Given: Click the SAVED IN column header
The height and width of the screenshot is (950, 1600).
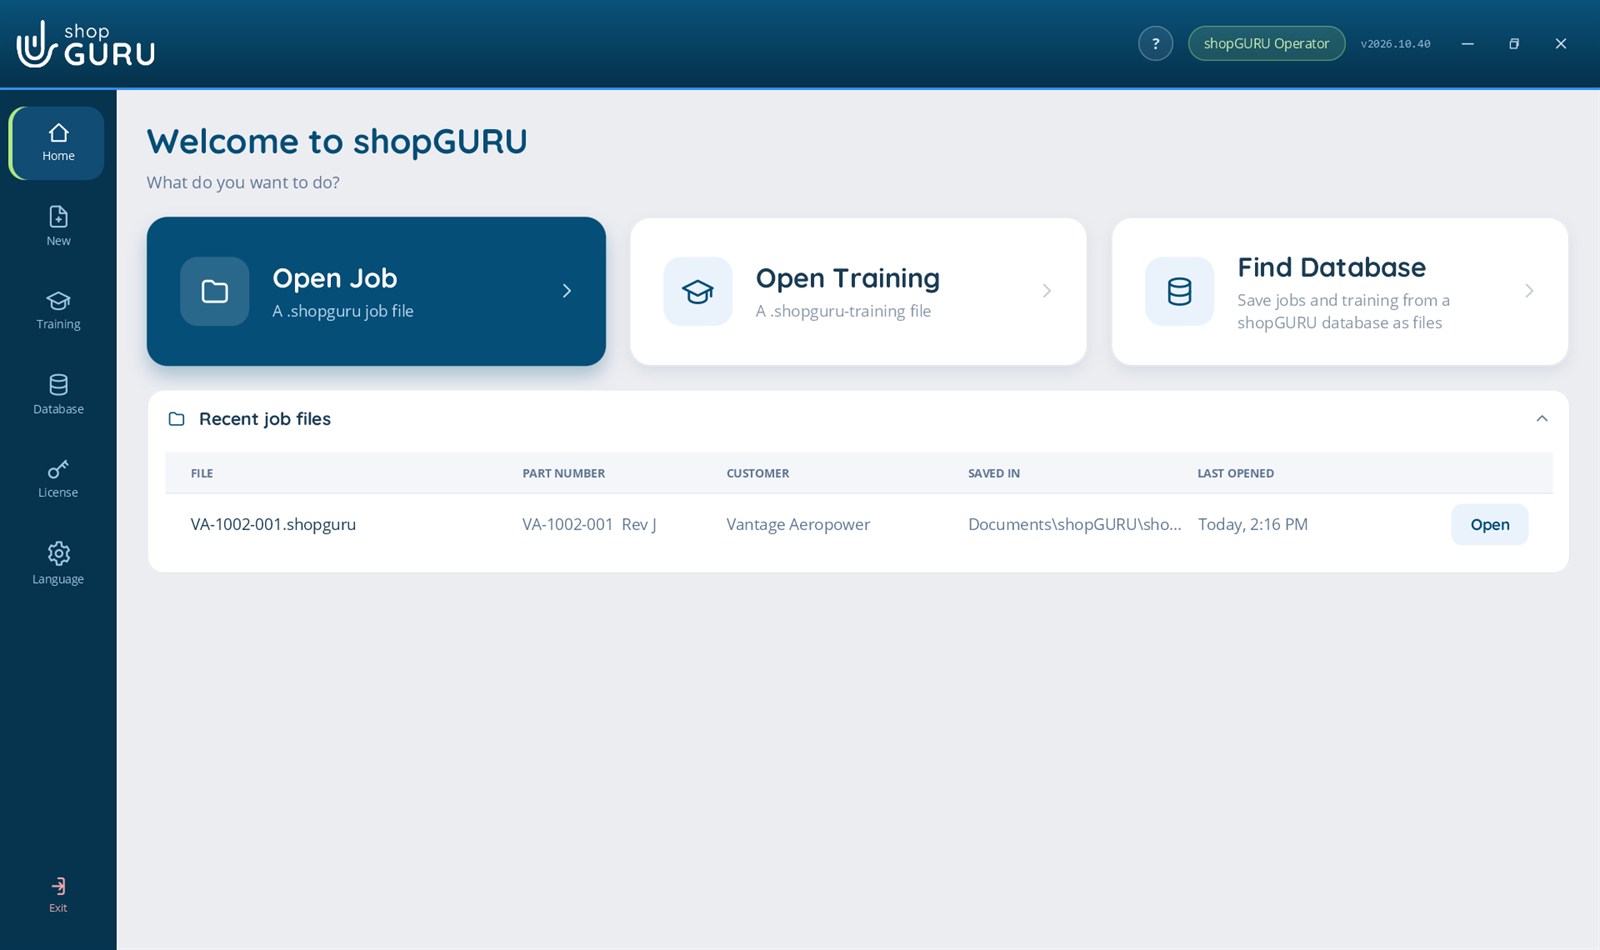Looking at the screenshot, I should [x=993, y=473].
